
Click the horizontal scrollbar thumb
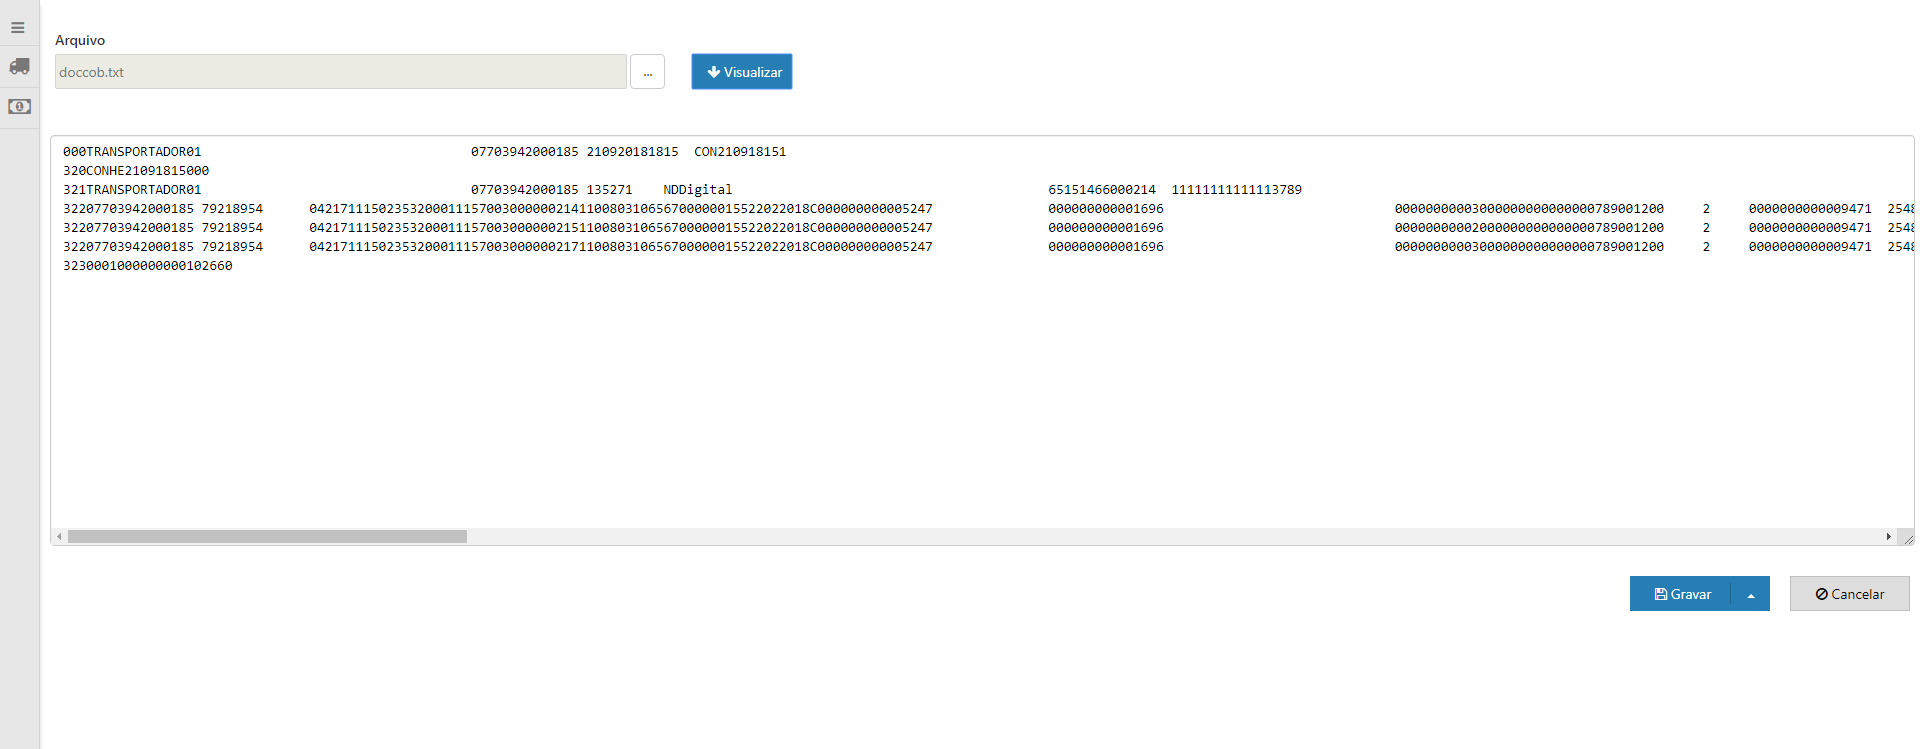267,537
